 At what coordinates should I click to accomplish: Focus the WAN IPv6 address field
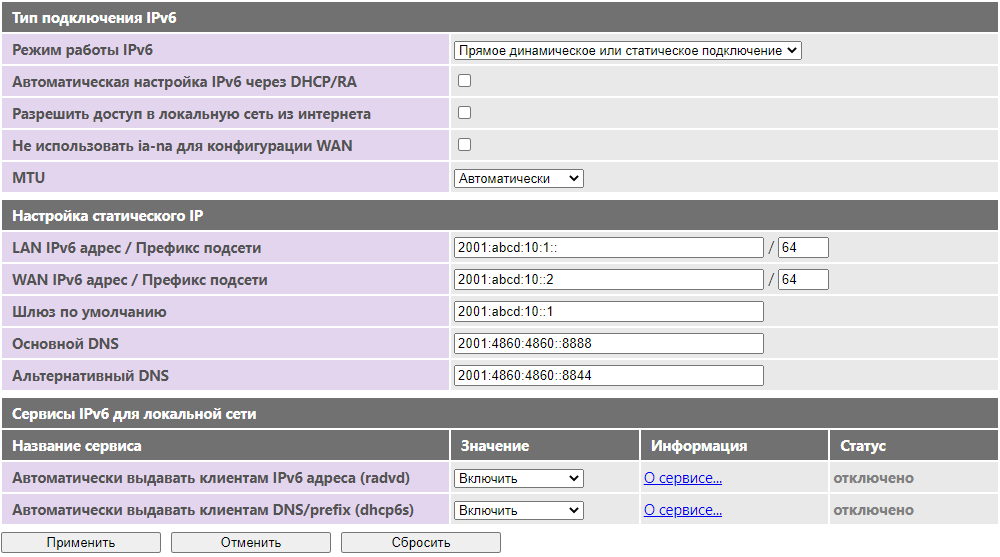(x=608, y=279)
